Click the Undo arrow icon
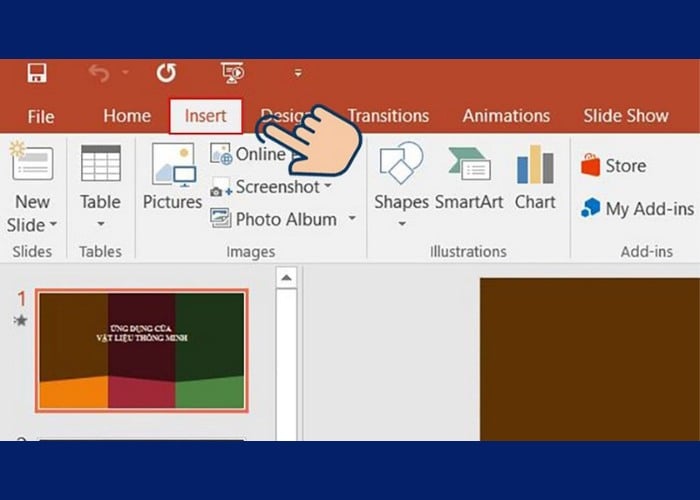700x500 pixels. [x=99, y=73]
